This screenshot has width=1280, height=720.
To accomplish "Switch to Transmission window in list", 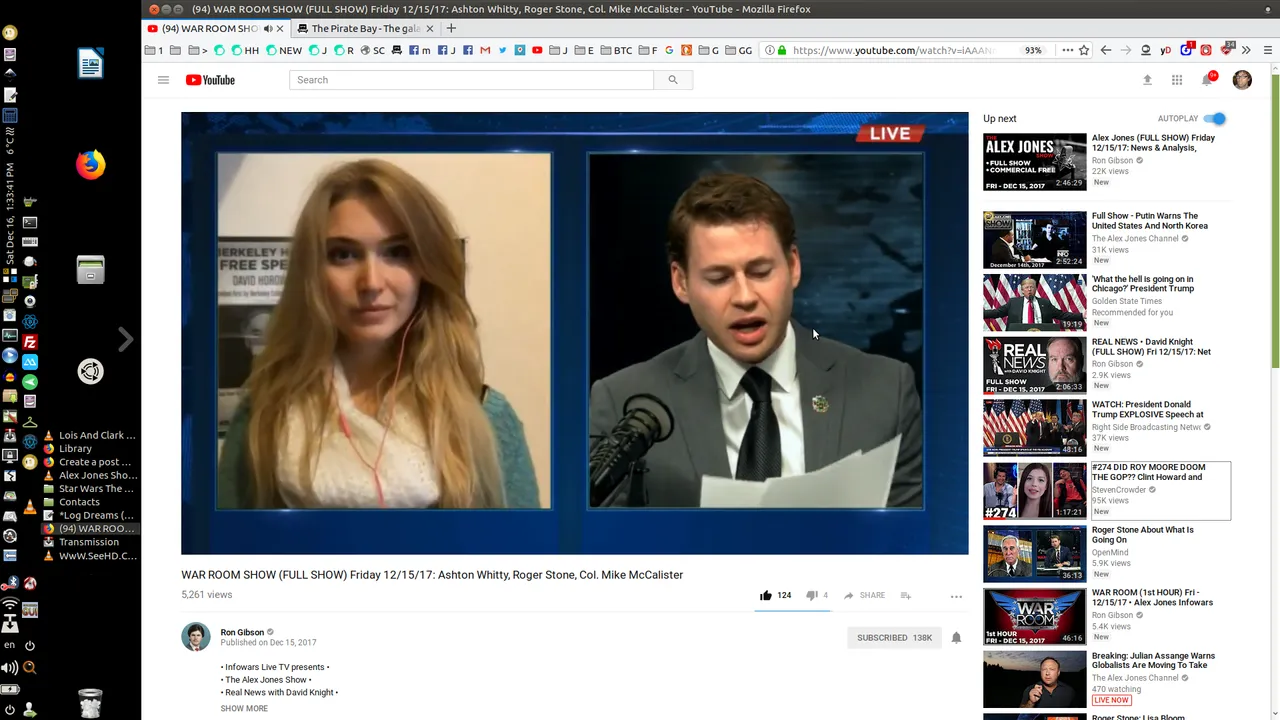I will click(89, 542).
